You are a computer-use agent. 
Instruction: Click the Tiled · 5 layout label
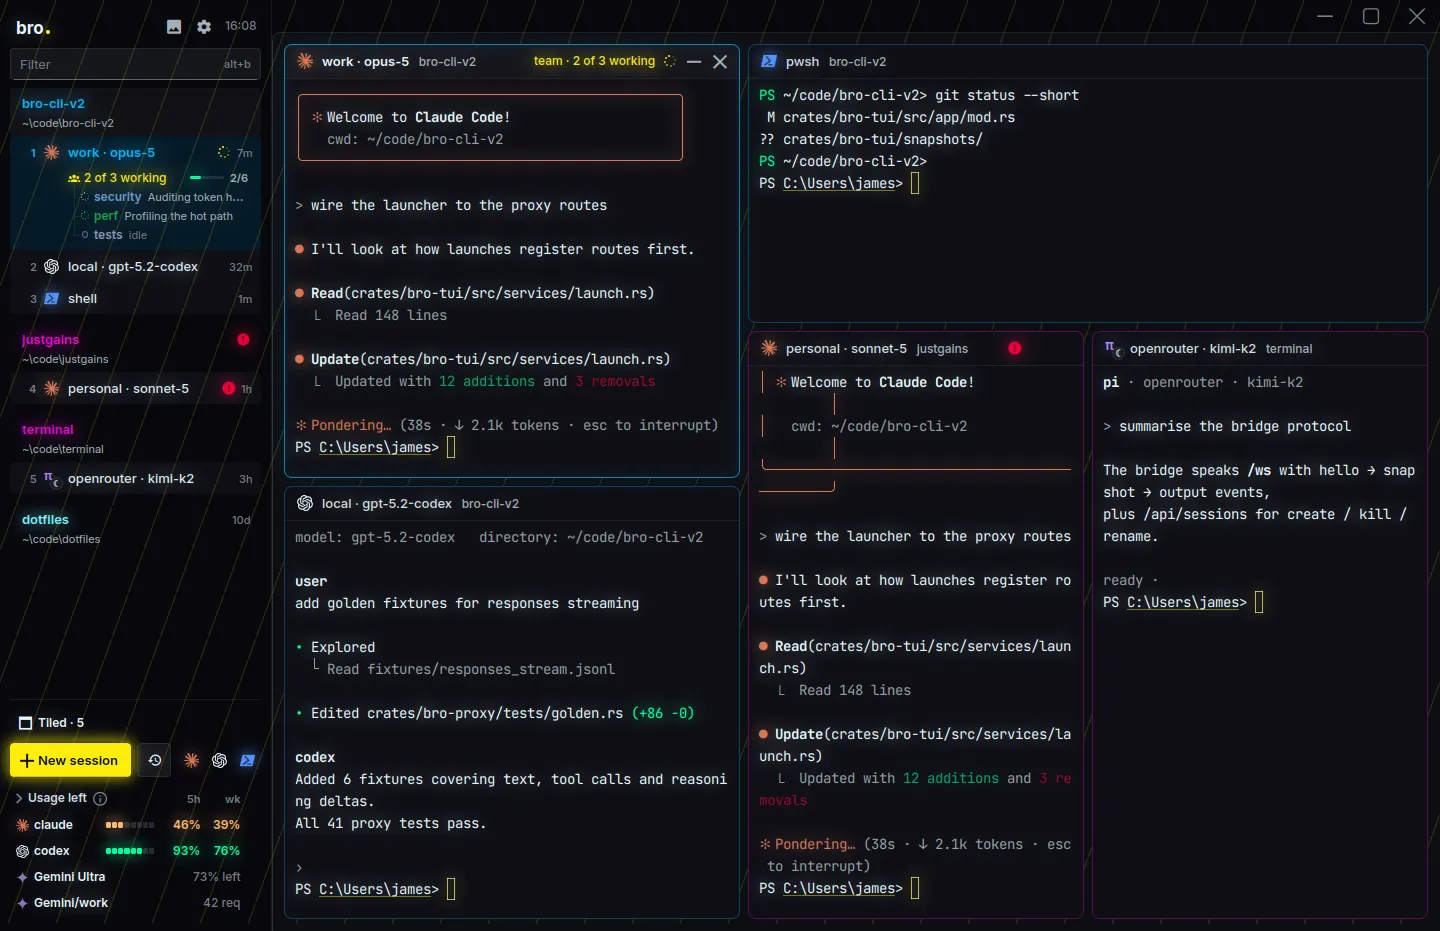[x=61, y=723]
